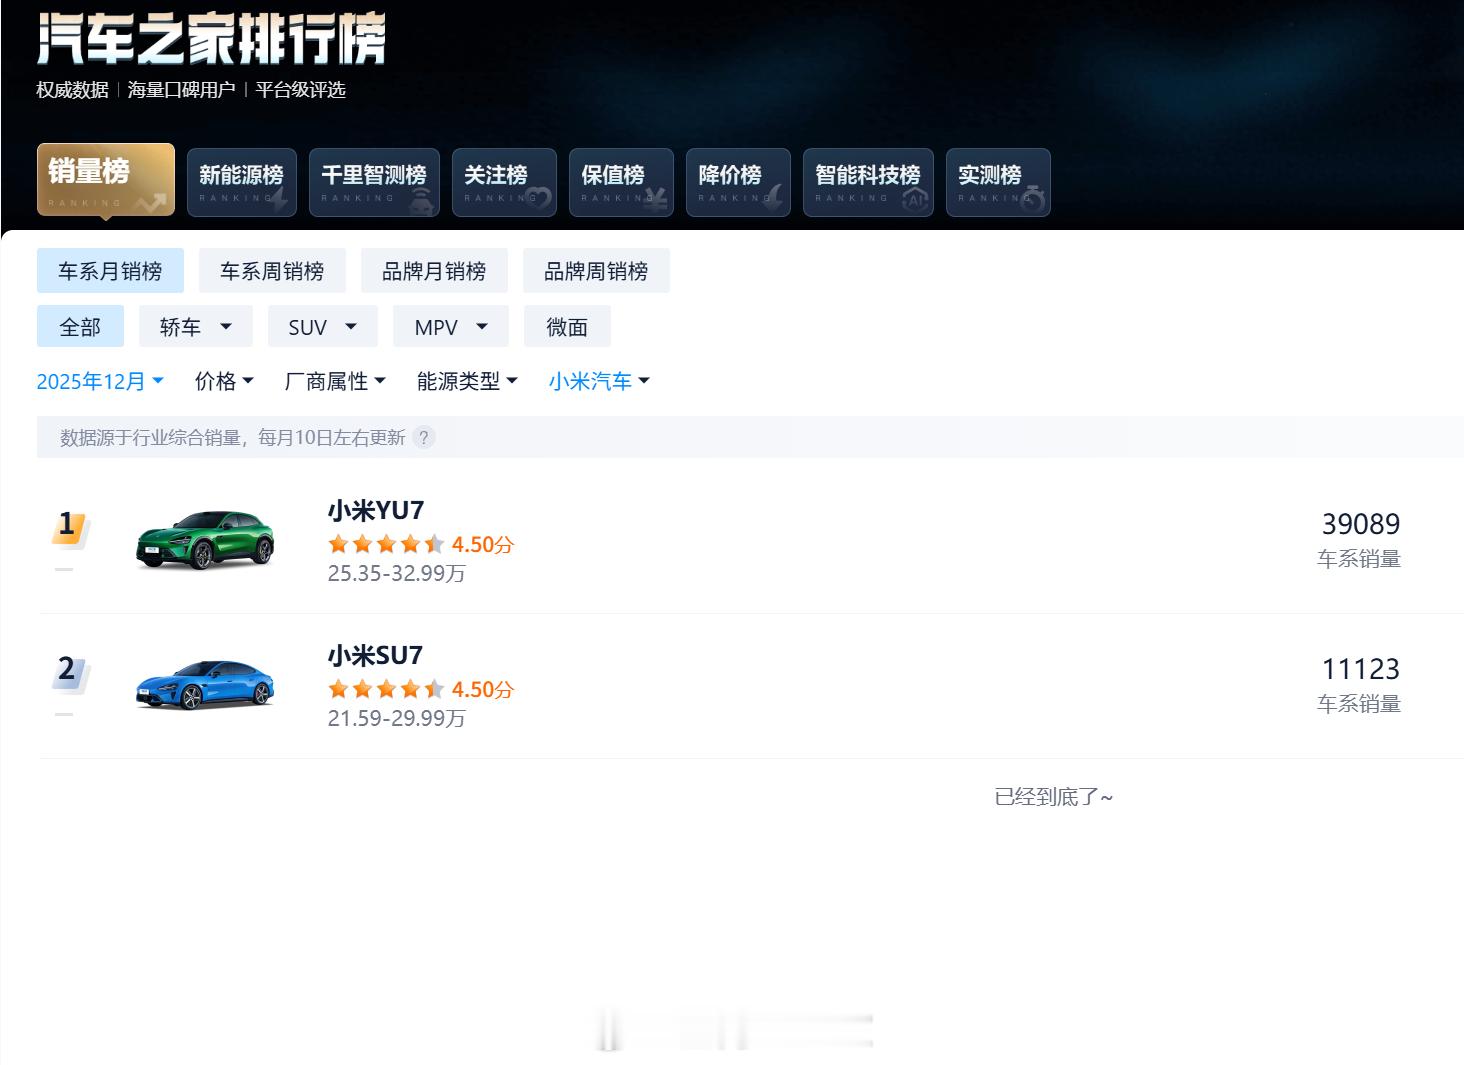Go to the 保值榜 tab
Screen dimensions: 1464x1065
pos(621,182)
